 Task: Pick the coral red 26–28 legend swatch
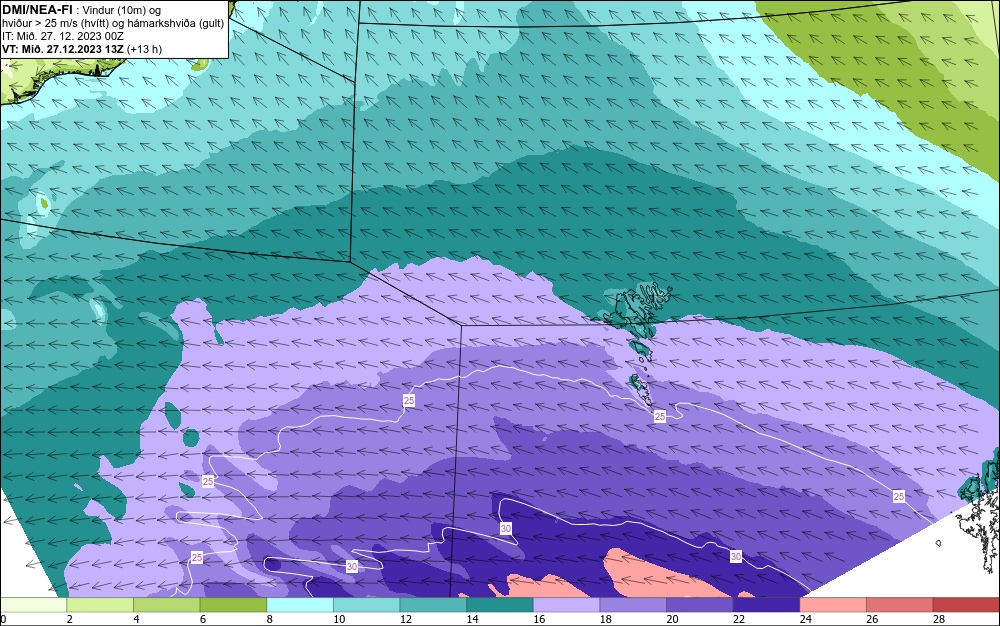point(900,605)
